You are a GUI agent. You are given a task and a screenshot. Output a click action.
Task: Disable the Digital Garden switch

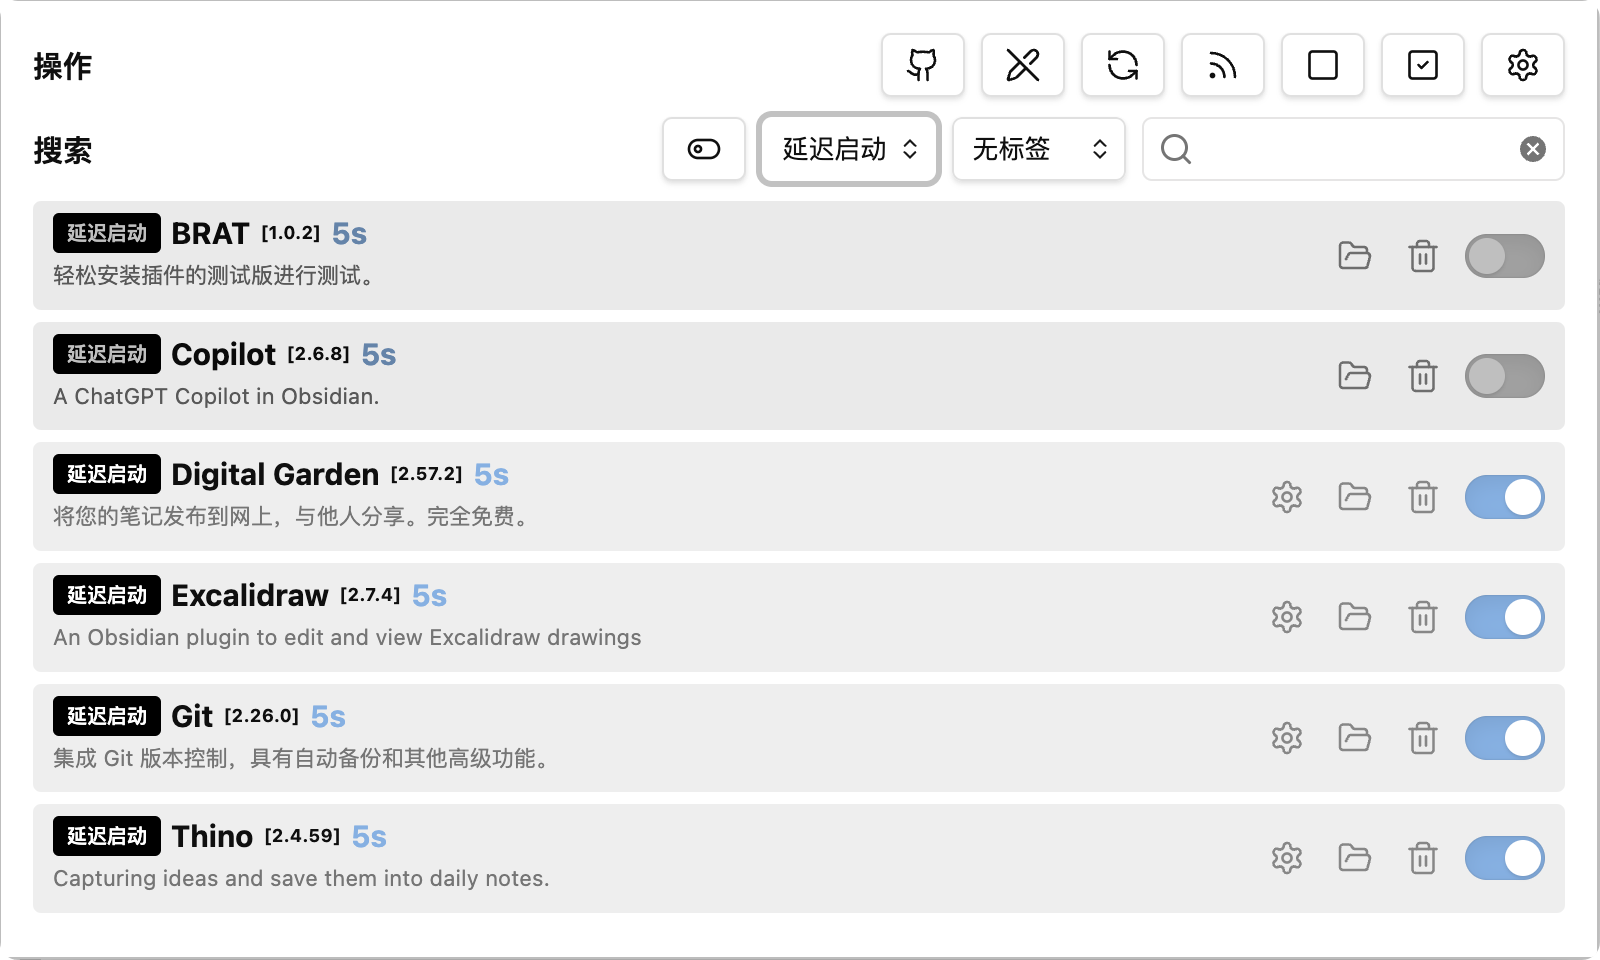(x=1504, y=497)
